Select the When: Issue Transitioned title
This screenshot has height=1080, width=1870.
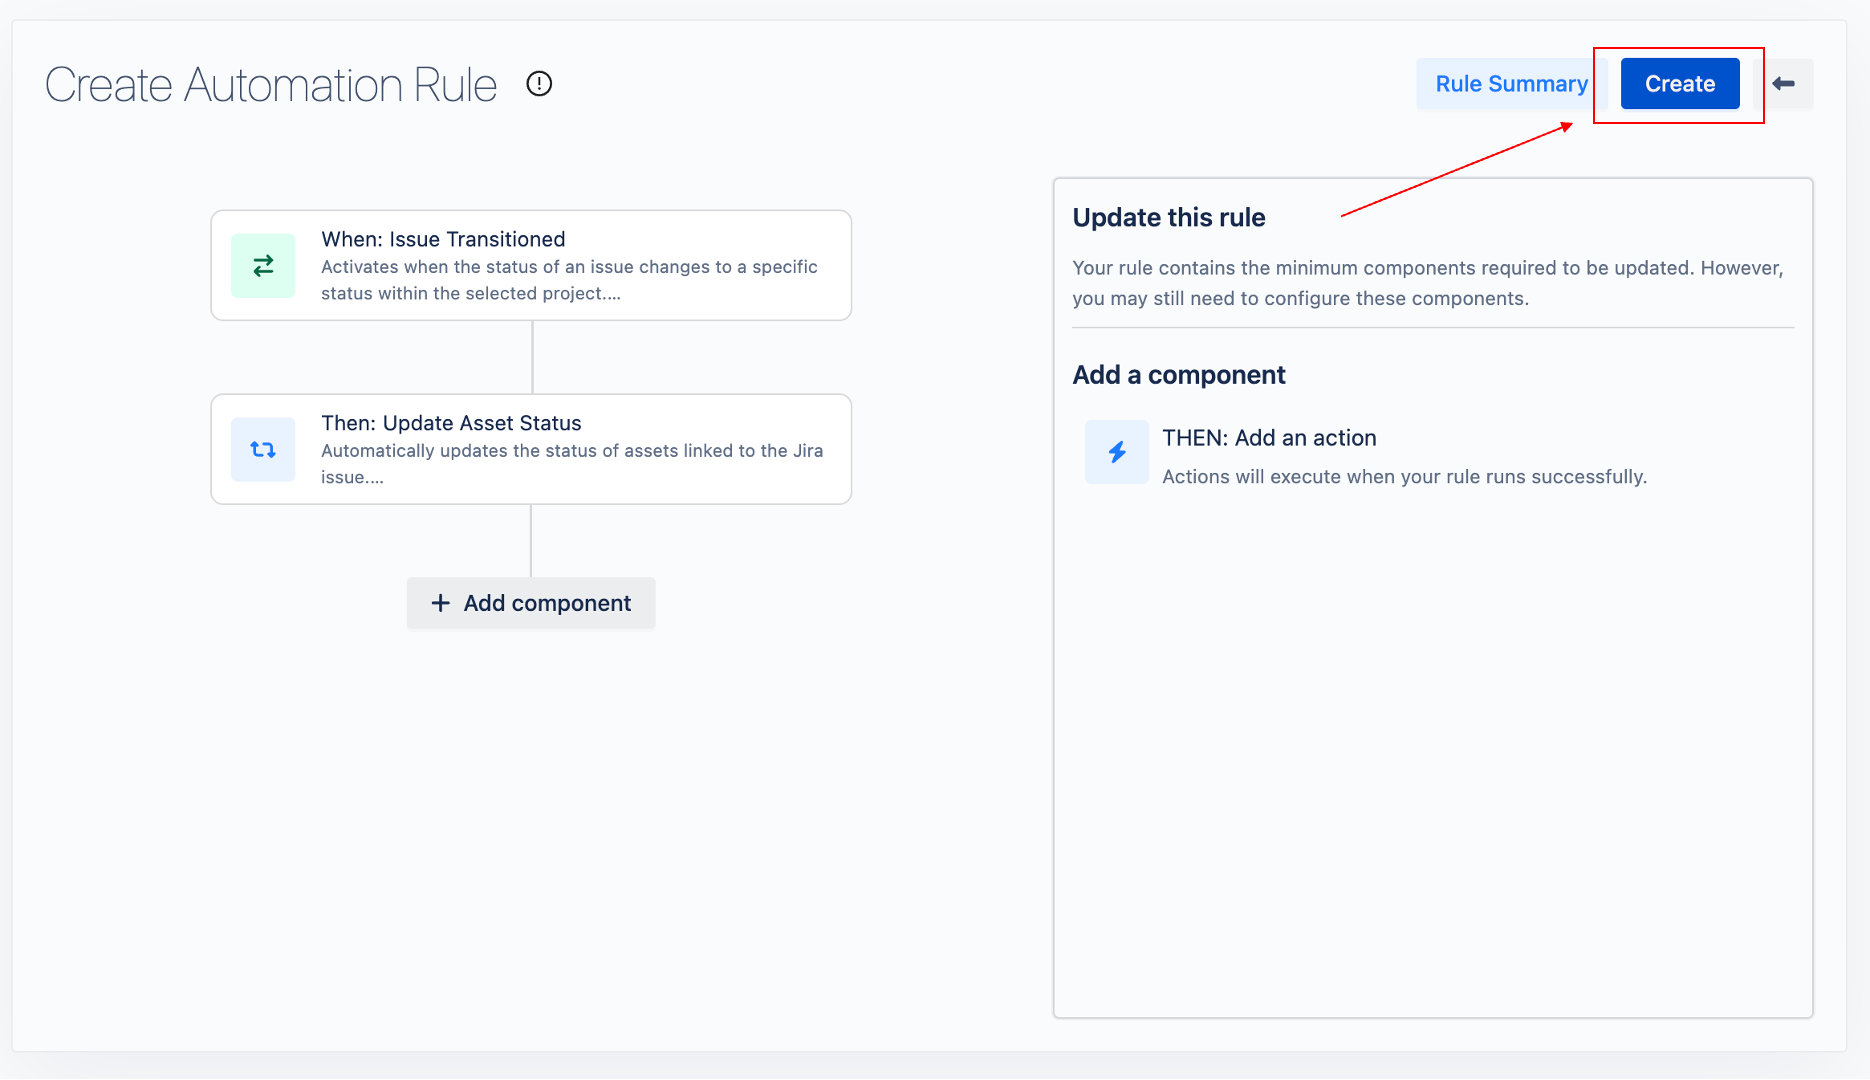click(x=443, y=239)
